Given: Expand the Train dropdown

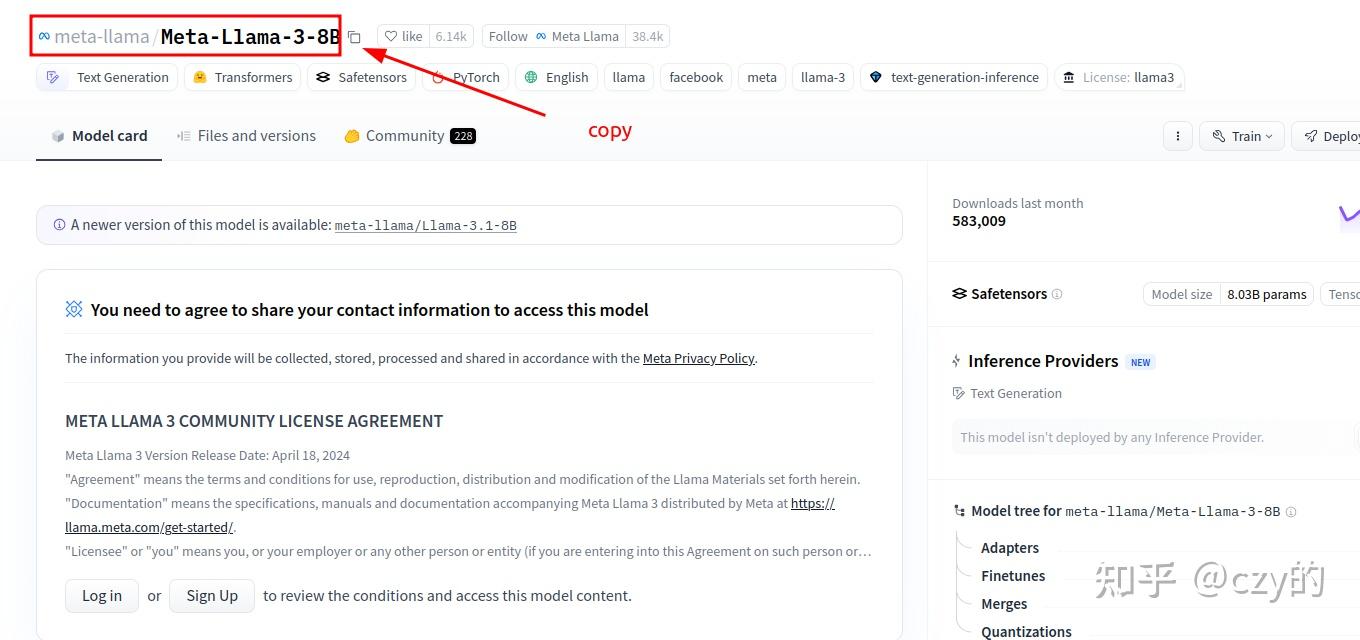Looking at the screenshot, I should [x=1241, y=136].
